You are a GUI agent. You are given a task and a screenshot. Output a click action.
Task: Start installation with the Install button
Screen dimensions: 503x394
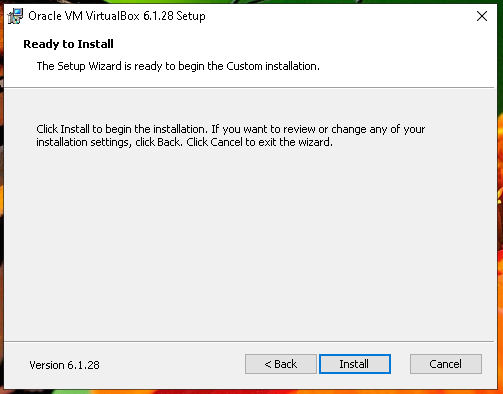pos(355,364)
